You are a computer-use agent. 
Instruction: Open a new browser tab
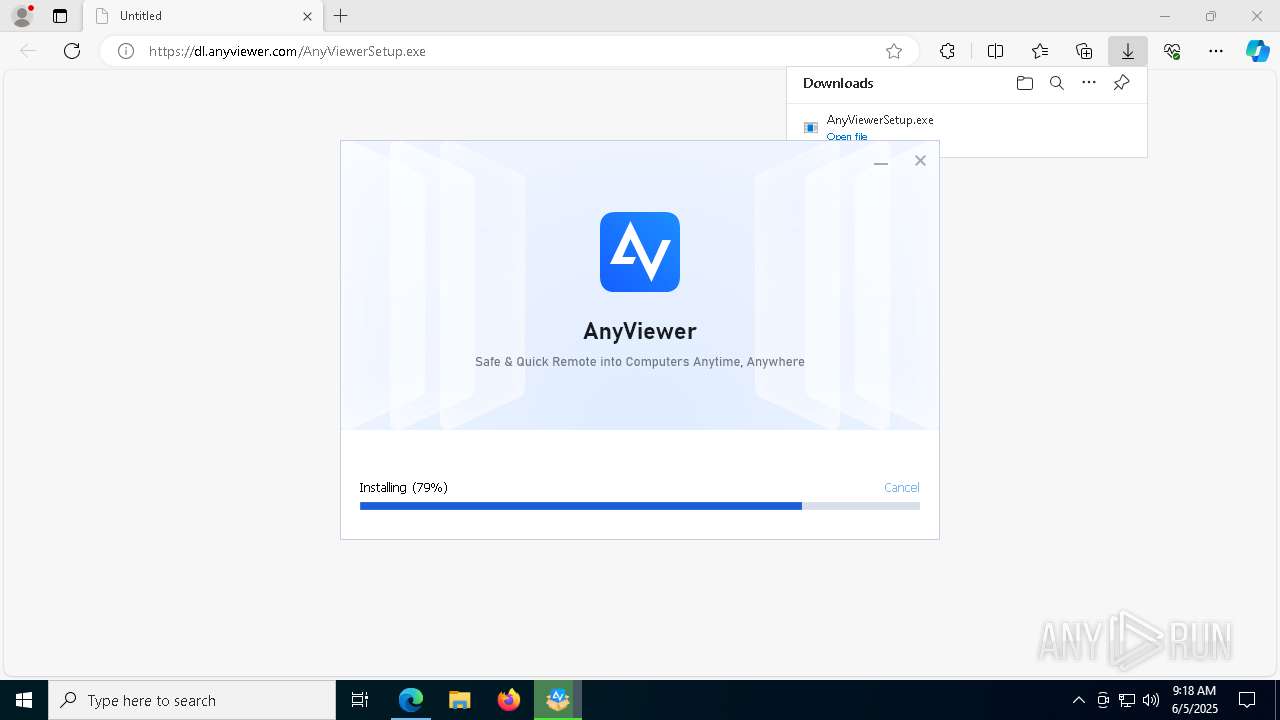[x=341, y=16]
